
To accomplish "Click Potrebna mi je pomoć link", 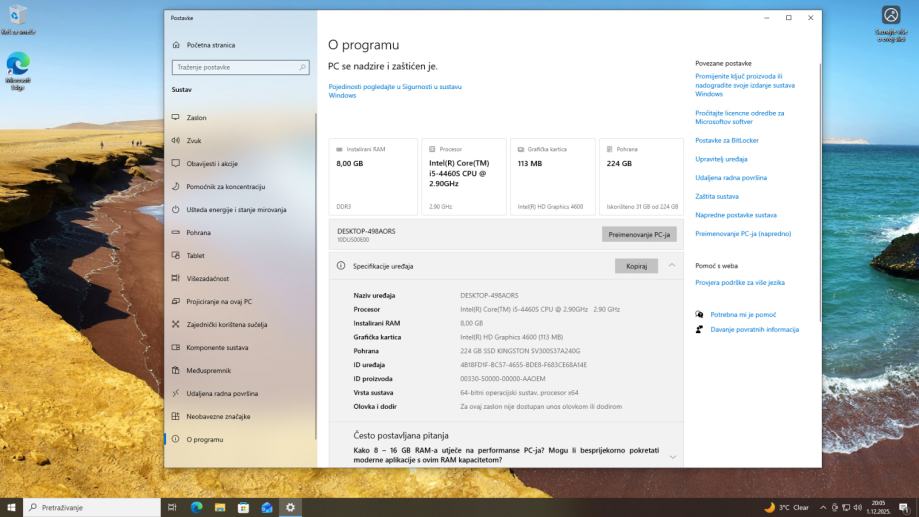I will point(743,315).
